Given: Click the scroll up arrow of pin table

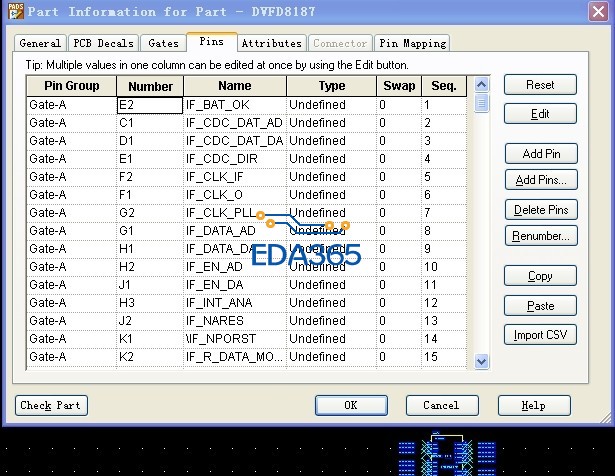Looking at the screenshot, I should 482,84.
